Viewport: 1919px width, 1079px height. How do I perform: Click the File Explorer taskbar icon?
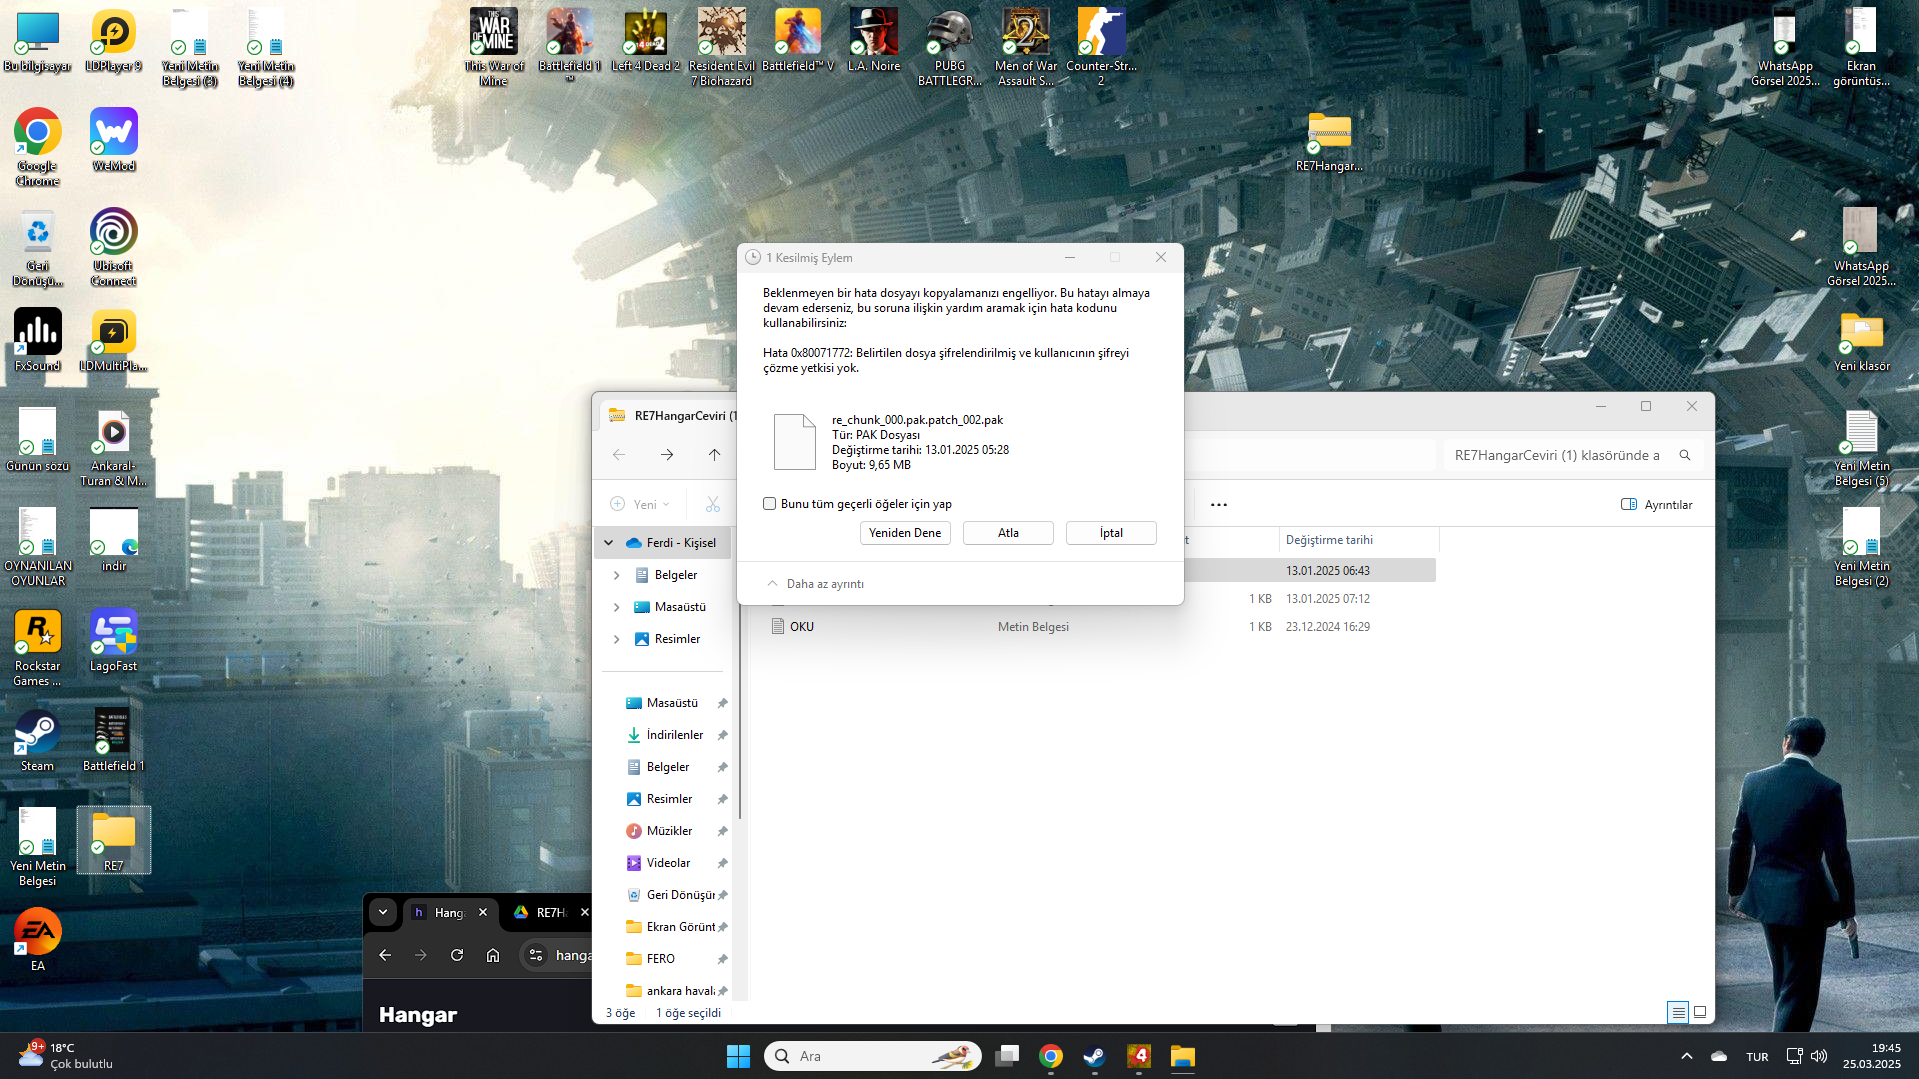(x=1182, y=1056)
